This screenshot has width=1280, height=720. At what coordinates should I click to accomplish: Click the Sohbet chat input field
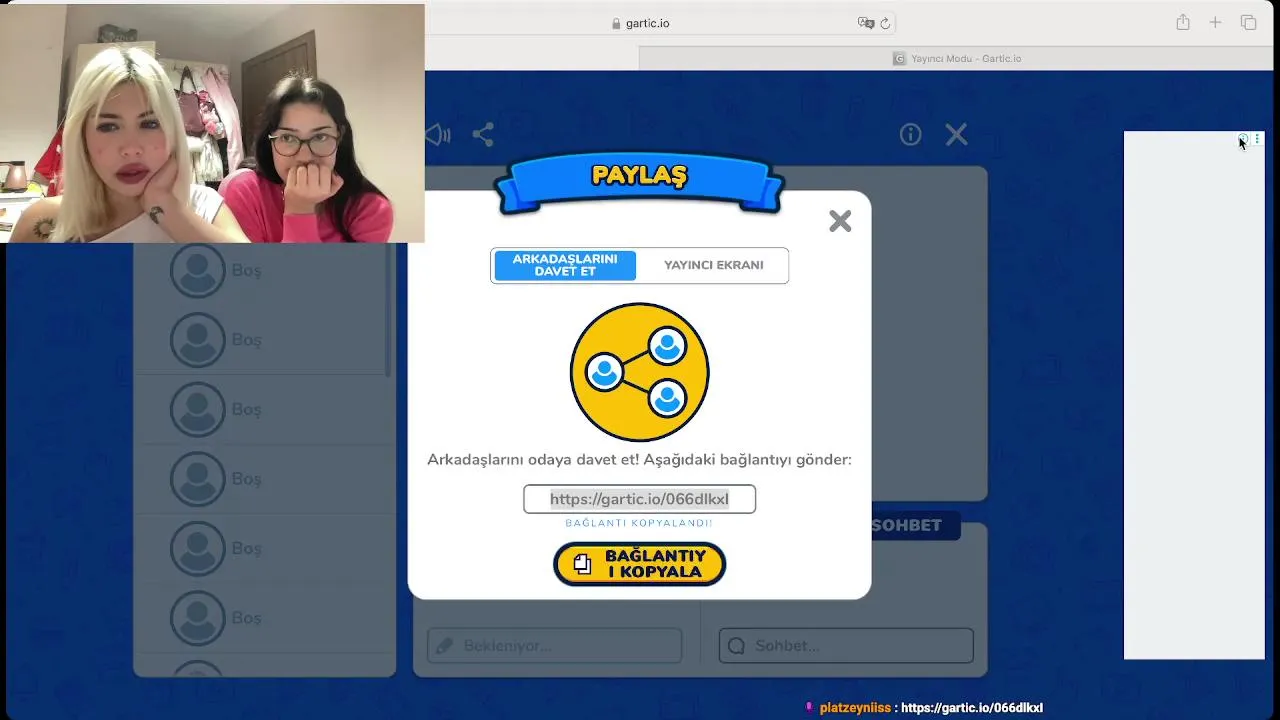846,646
